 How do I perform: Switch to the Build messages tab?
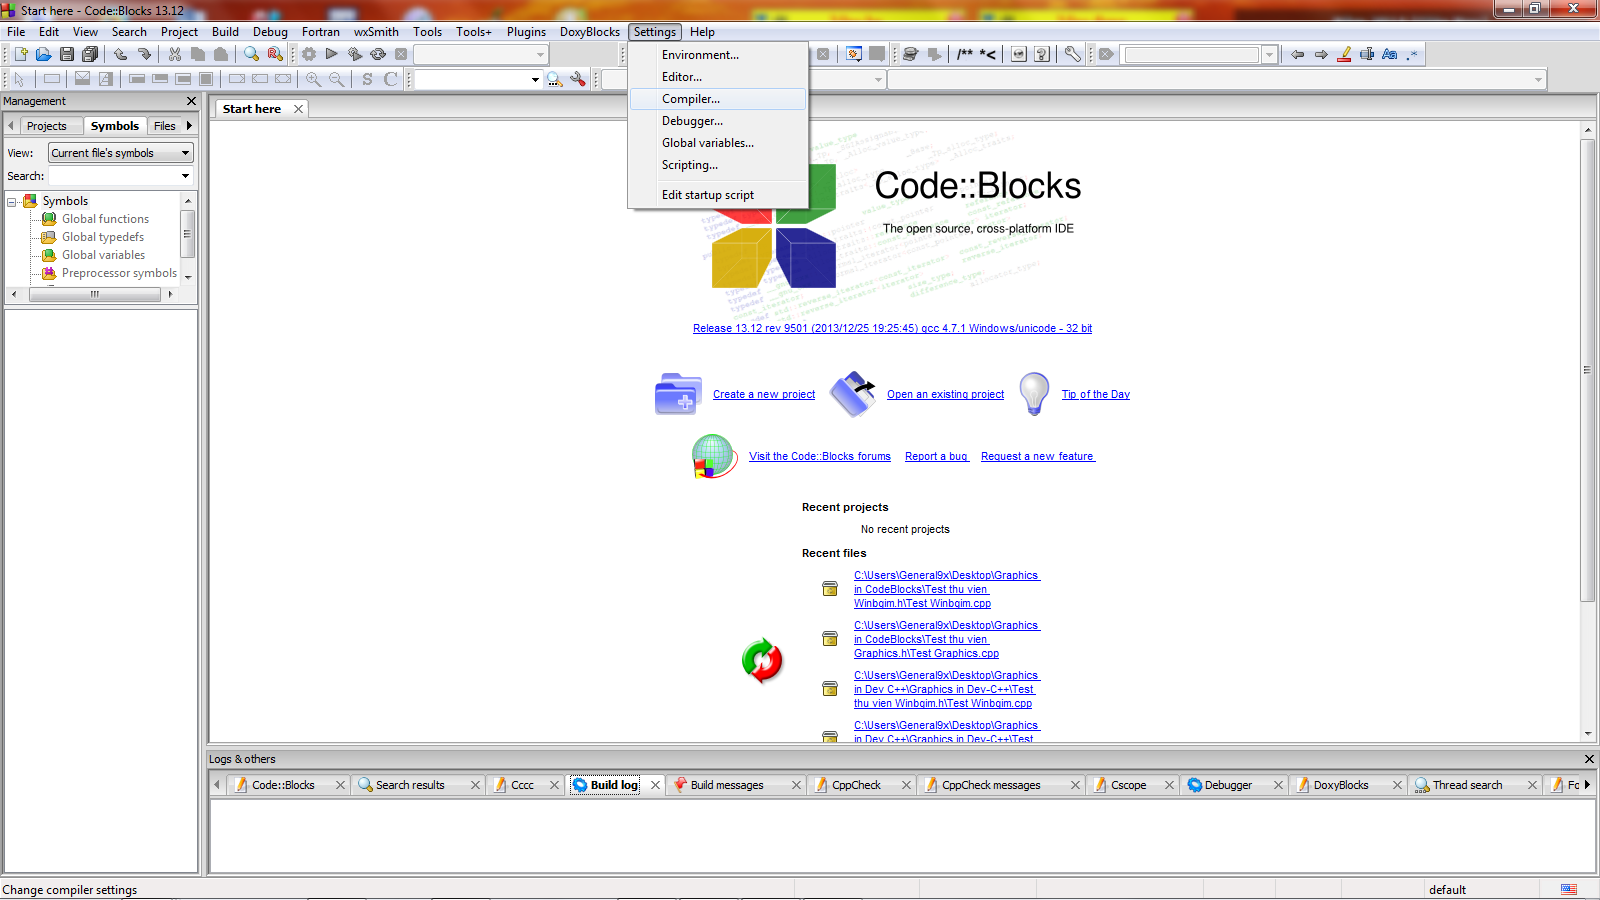point(727,785)
